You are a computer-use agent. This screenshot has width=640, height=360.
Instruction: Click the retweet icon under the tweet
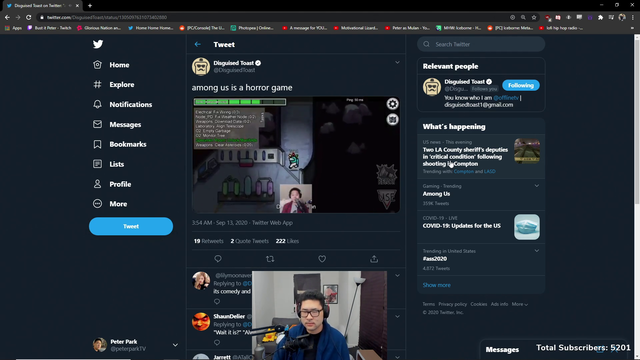coord(270,259)
